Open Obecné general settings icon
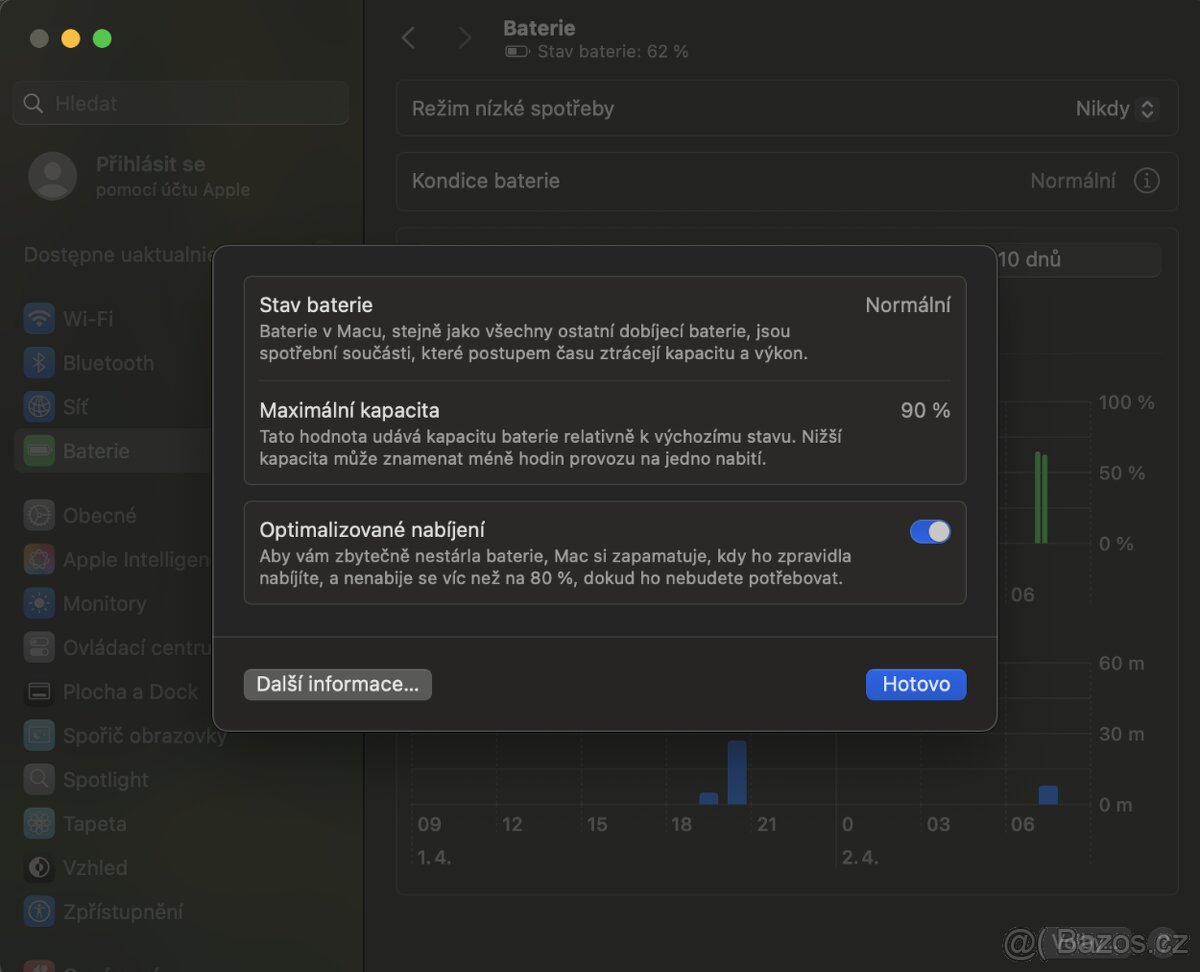Viewport: 1200px width, 972px height. pos(39,516)
